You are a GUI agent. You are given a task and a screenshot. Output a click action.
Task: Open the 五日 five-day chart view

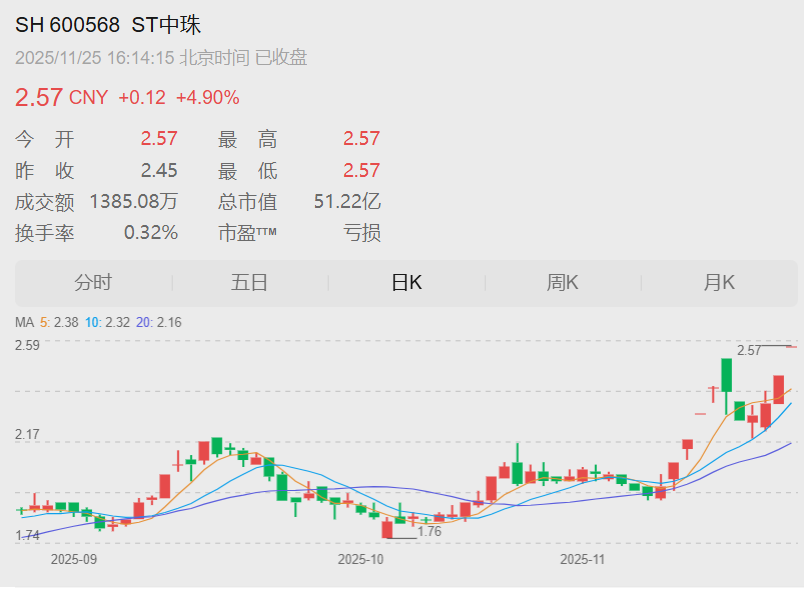(250, 283)
